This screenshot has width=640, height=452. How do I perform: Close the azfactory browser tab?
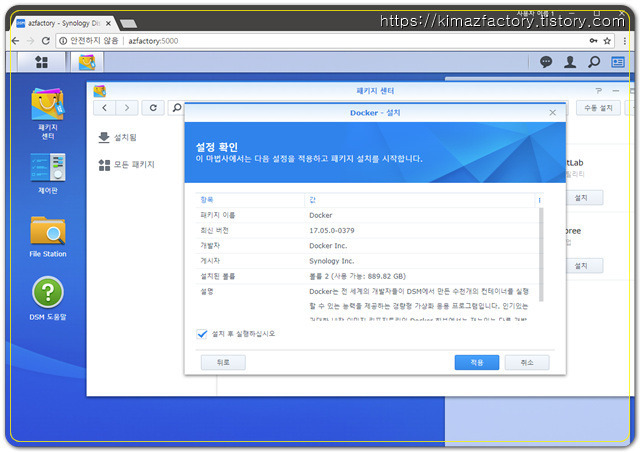click(x=108, y=24)
